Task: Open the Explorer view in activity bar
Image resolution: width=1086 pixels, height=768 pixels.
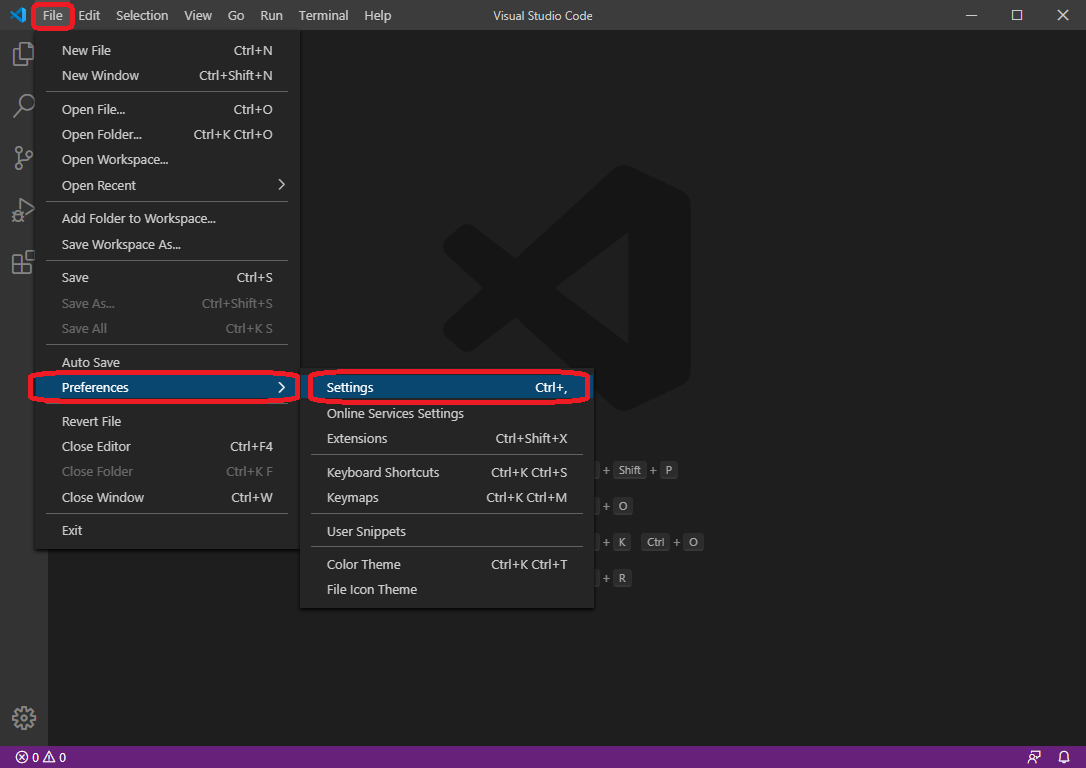Action: pos(24,54)
